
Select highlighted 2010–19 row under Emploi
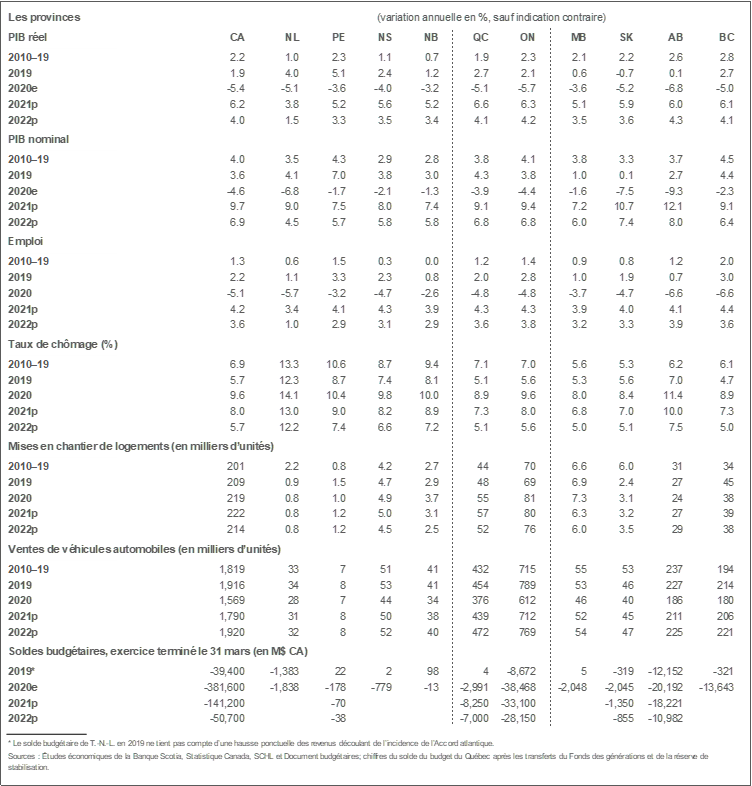tap(63, 261)
